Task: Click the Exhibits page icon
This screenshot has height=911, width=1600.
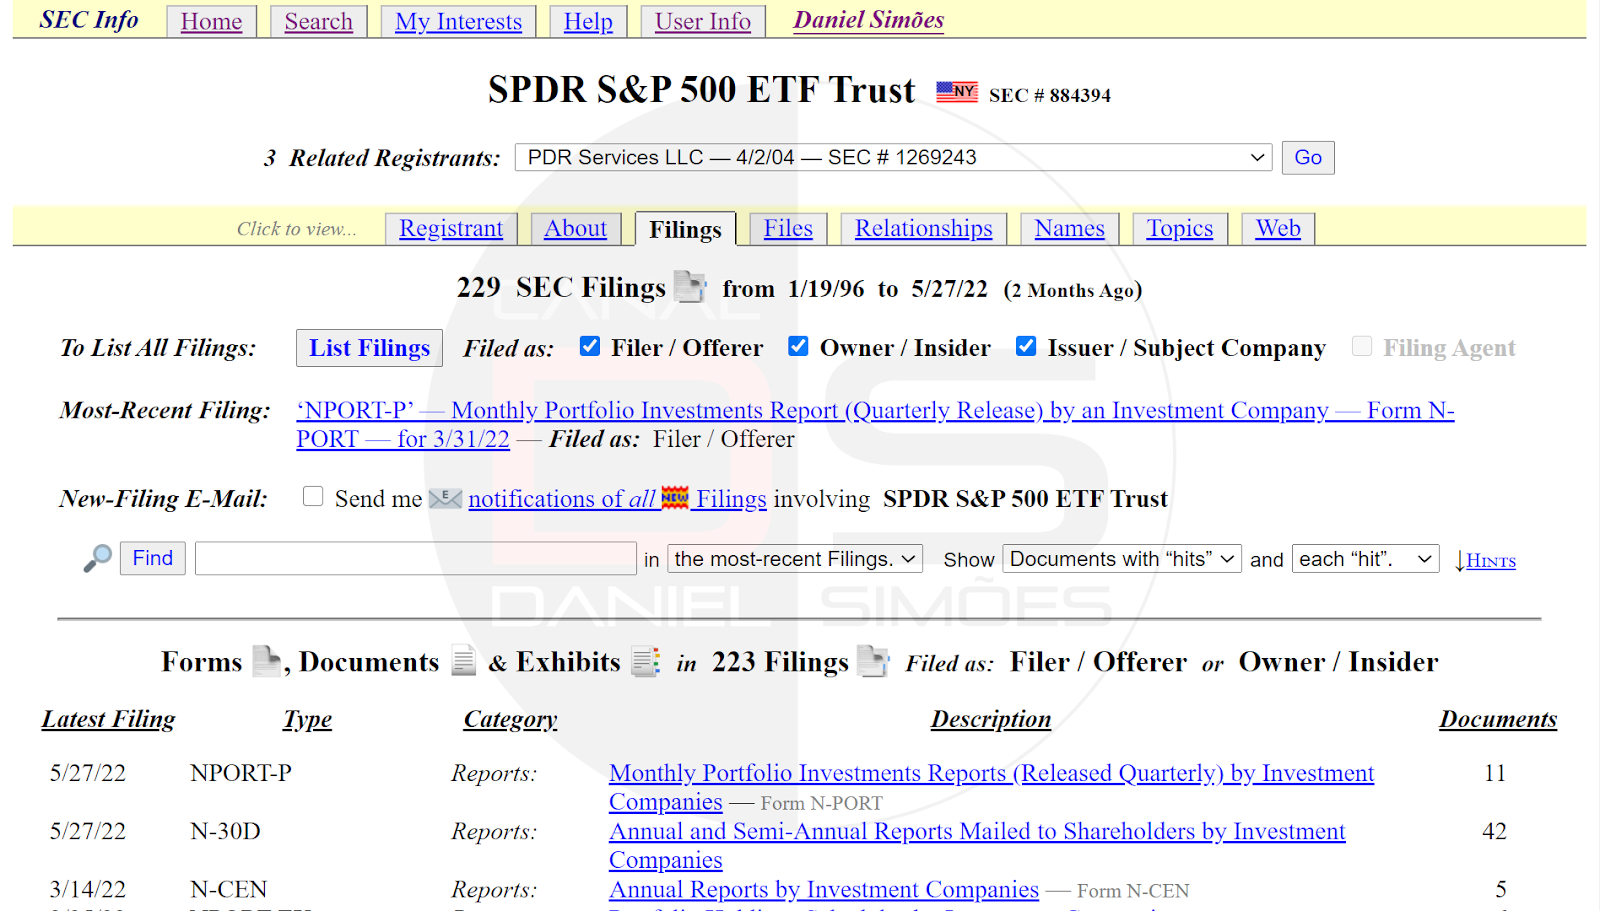Action: 646,661
